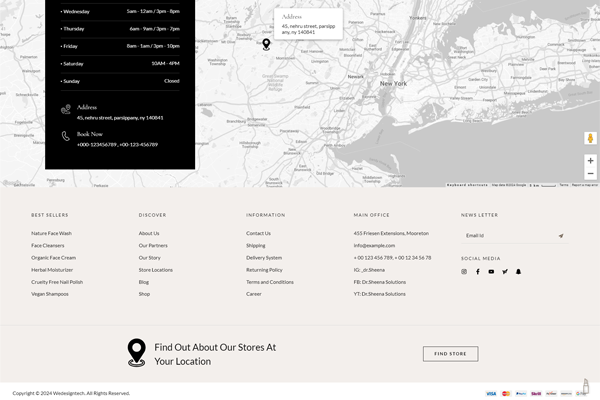Viewport: 600px width, 400px height.
Task: Focus the Email Id newsletter field
Action: 505,236
